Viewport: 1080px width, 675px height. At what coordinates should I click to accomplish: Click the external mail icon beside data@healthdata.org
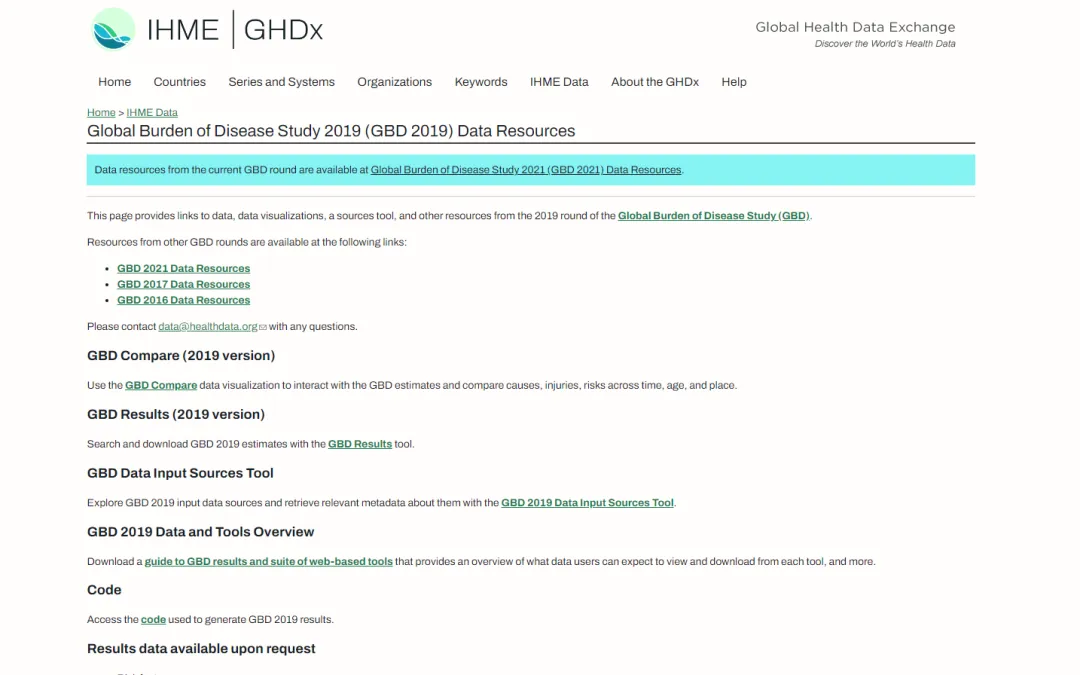point(262,327)
